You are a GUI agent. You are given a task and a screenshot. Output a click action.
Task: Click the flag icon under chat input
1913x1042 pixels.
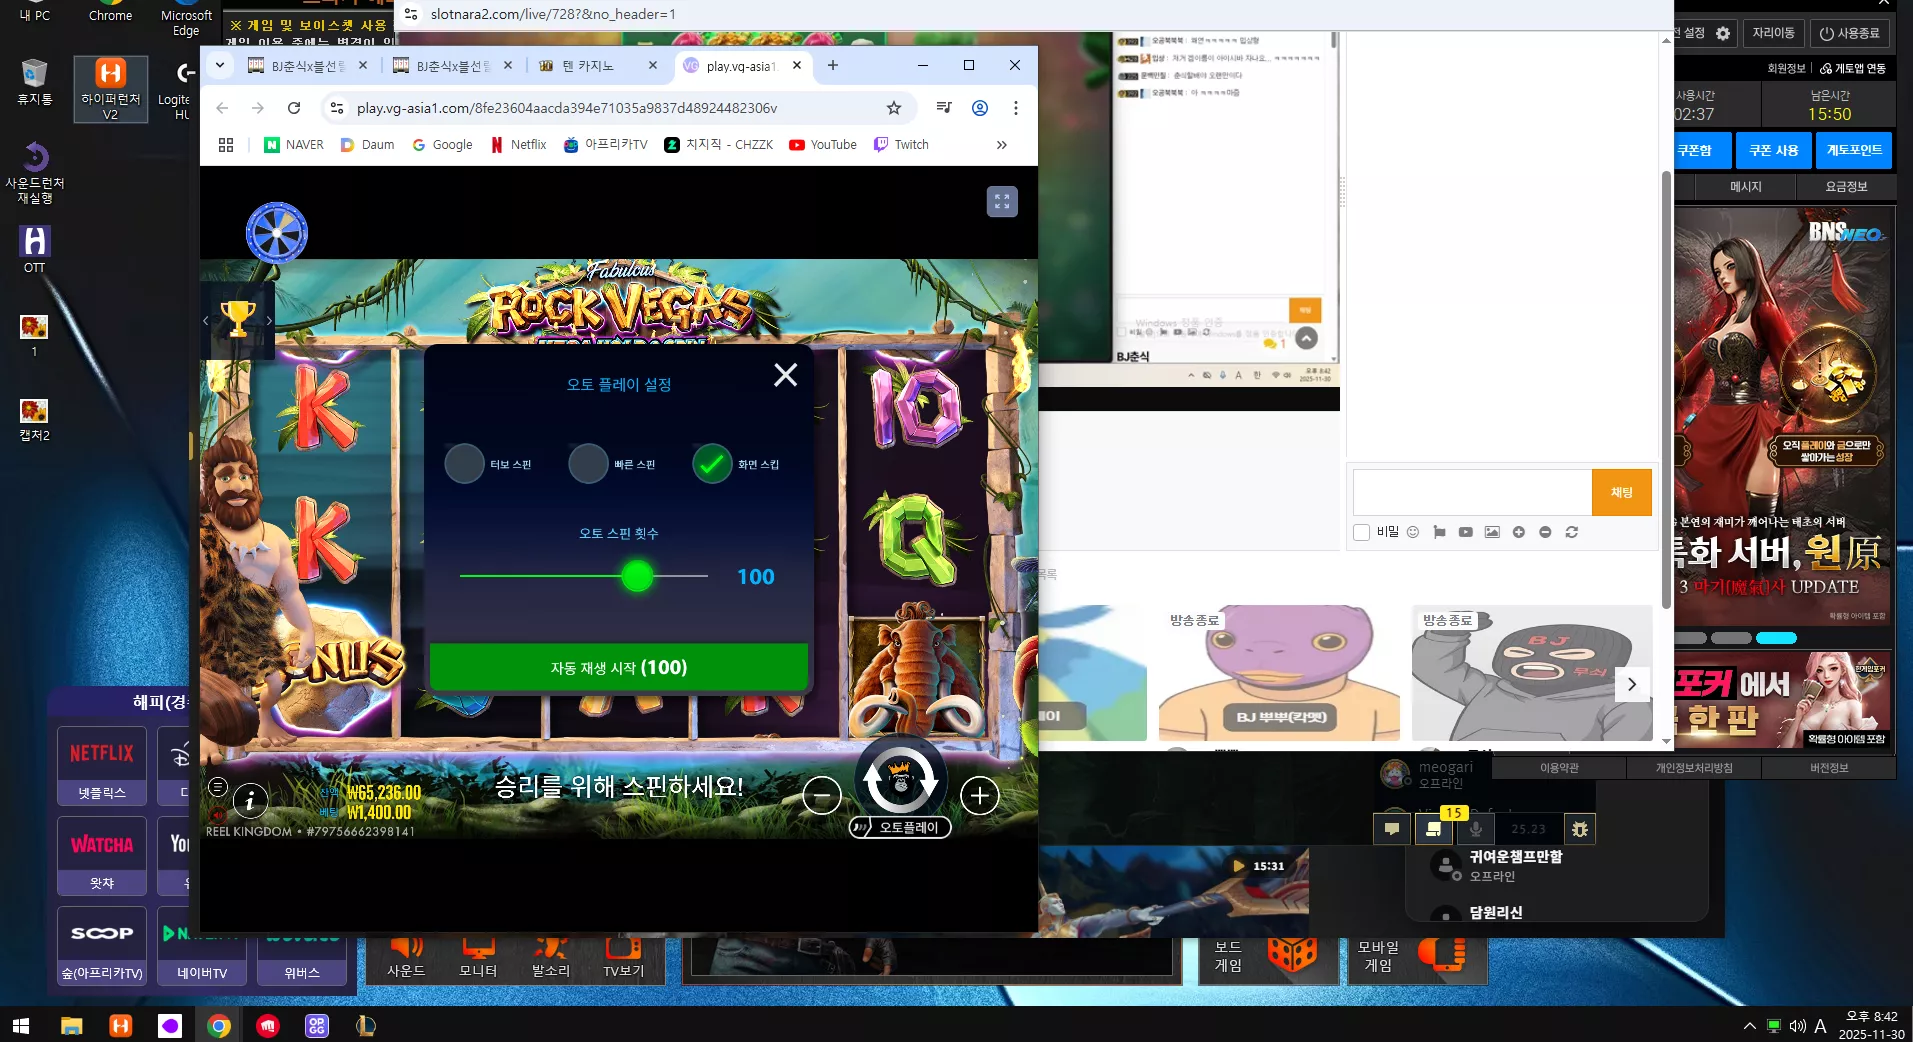click(1439, 532)
